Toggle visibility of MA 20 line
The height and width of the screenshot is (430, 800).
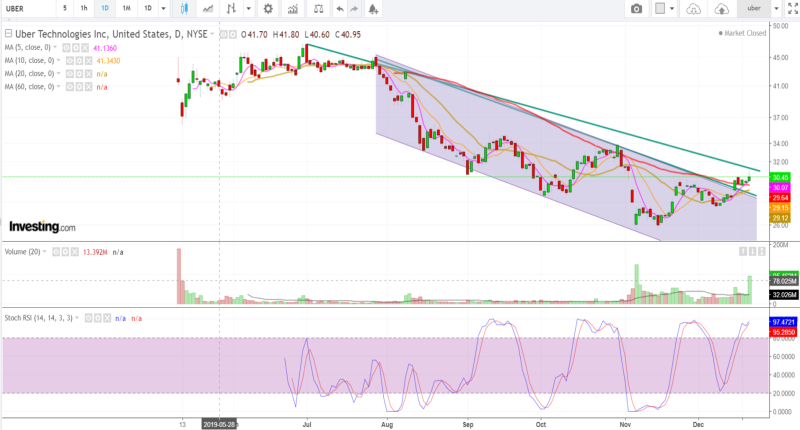[x=70, y=74]
